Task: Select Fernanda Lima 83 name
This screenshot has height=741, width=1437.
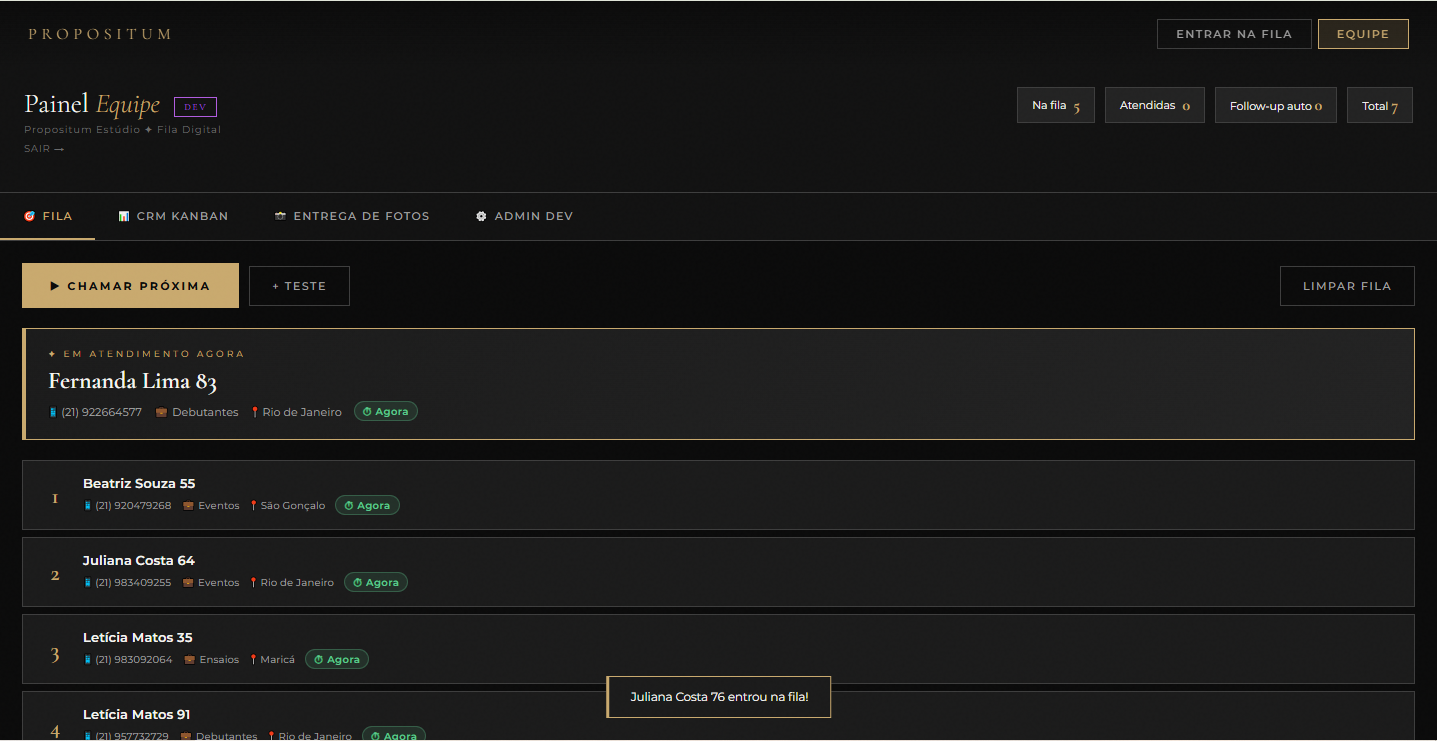Action: coord(132,381)
